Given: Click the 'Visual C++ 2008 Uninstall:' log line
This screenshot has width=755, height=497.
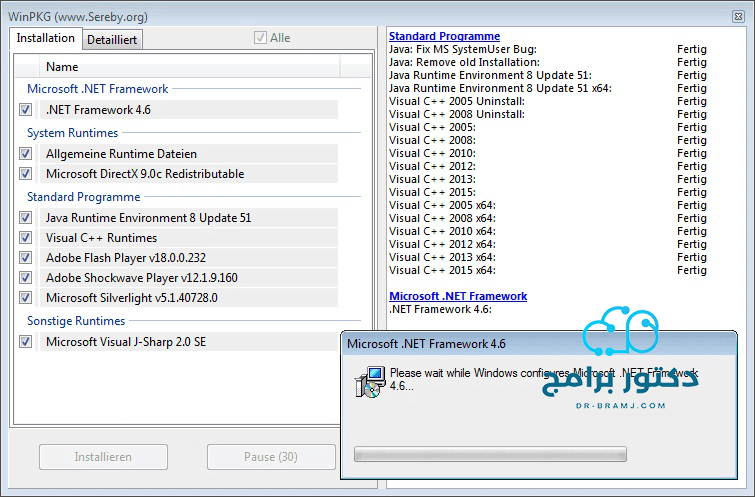Looking at the screenshot, I should pyautogui.click(x=457, y=114).
